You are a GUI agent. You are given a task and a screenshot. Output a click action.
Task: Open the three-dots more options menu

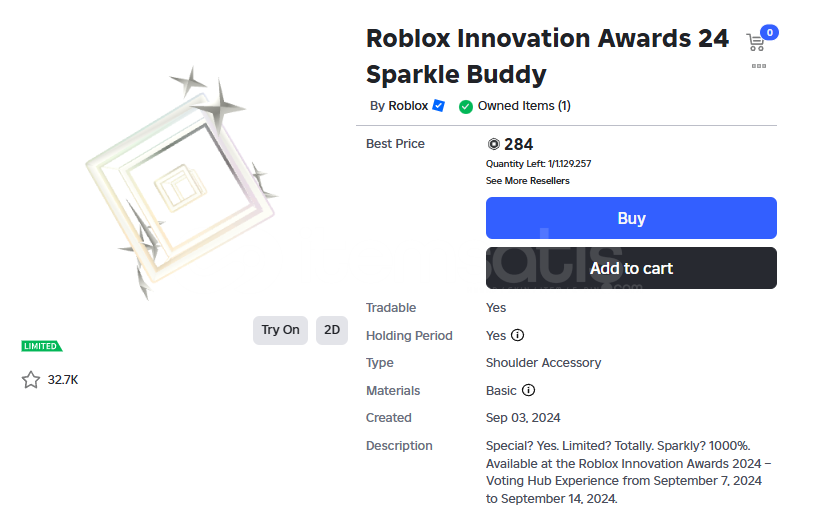tap(759, 66)
